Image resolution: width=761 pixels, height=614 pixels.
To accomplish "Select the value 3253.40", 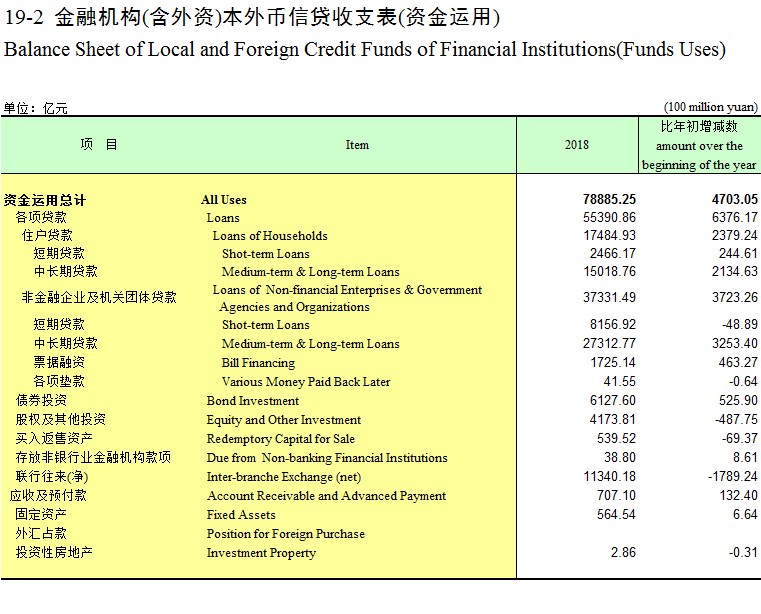I will 734,343.
